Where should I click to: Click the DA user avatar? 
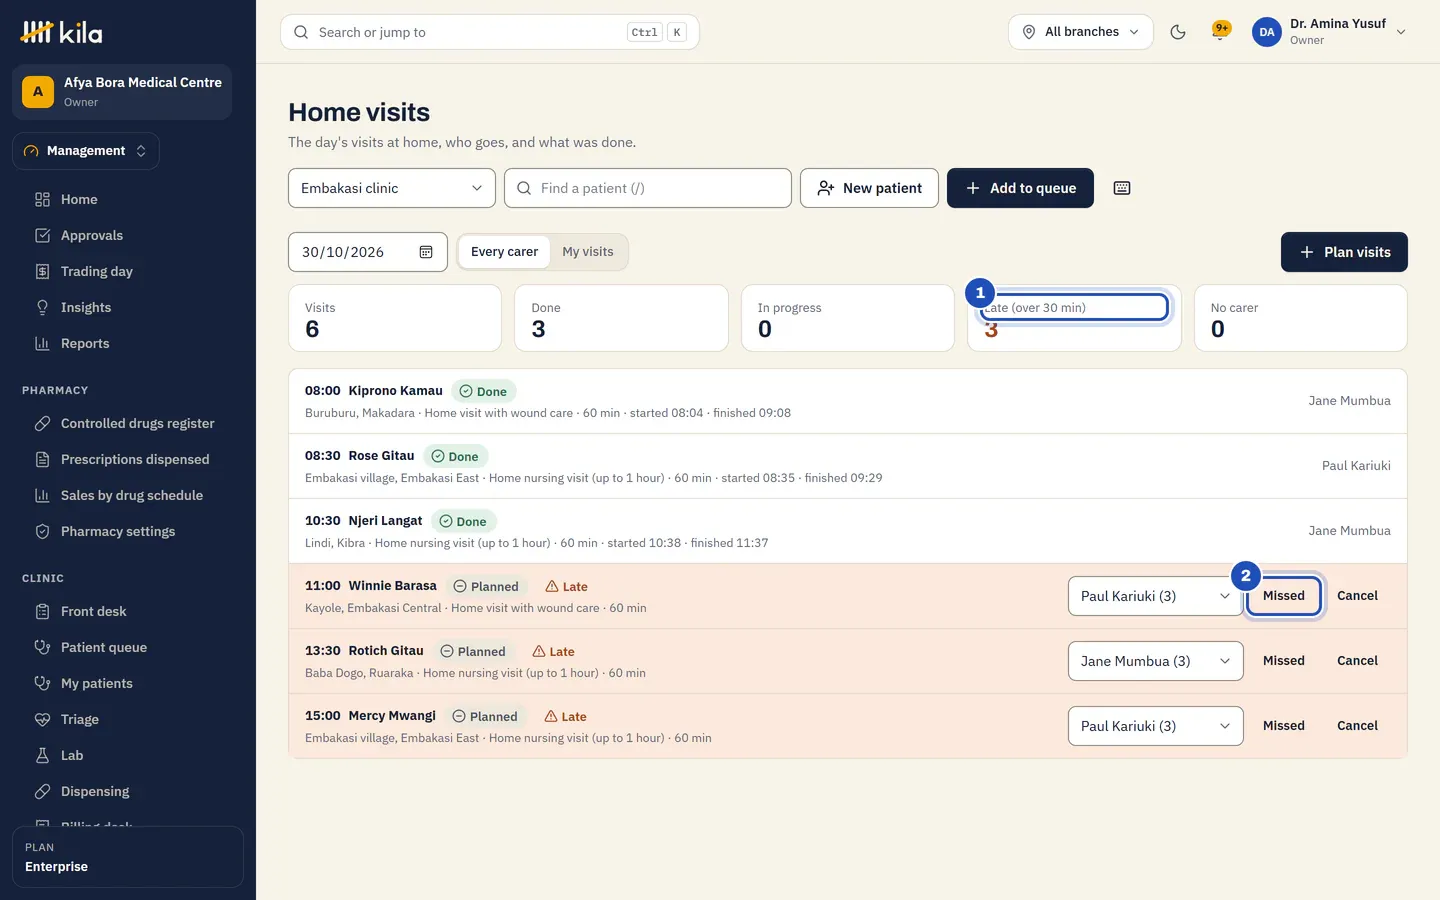coord(1267,32)
